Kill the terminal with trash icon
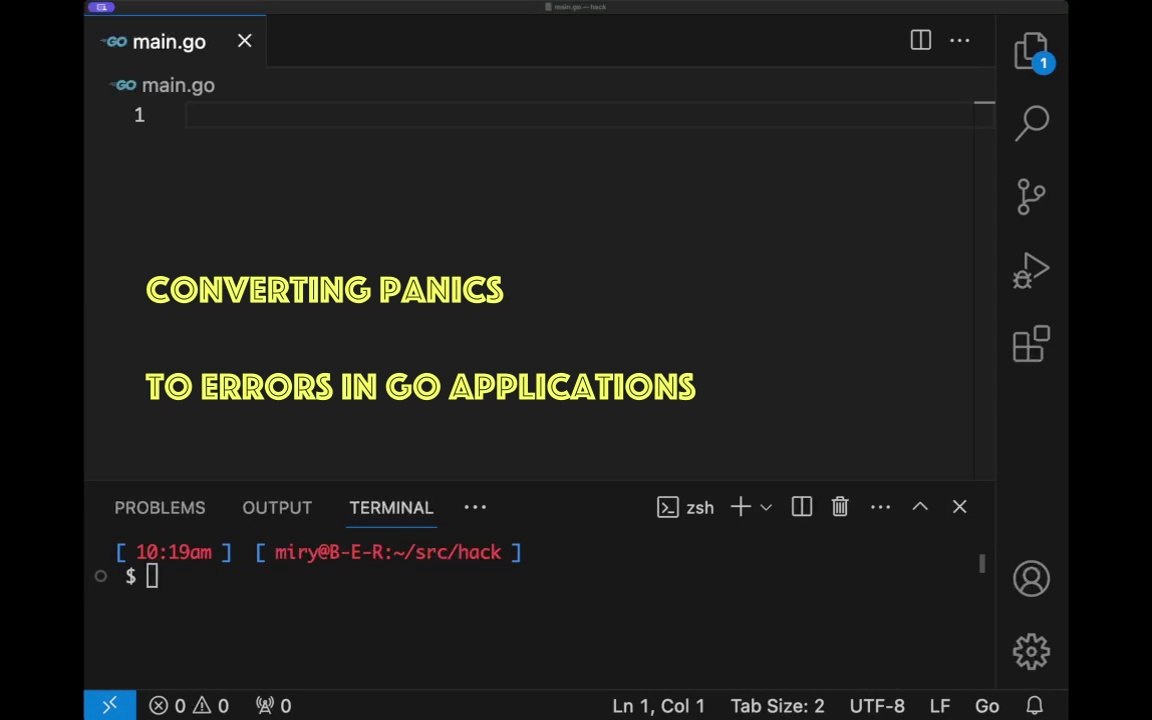Viewport: 1152px width, 720px height. tap(840, 507)
